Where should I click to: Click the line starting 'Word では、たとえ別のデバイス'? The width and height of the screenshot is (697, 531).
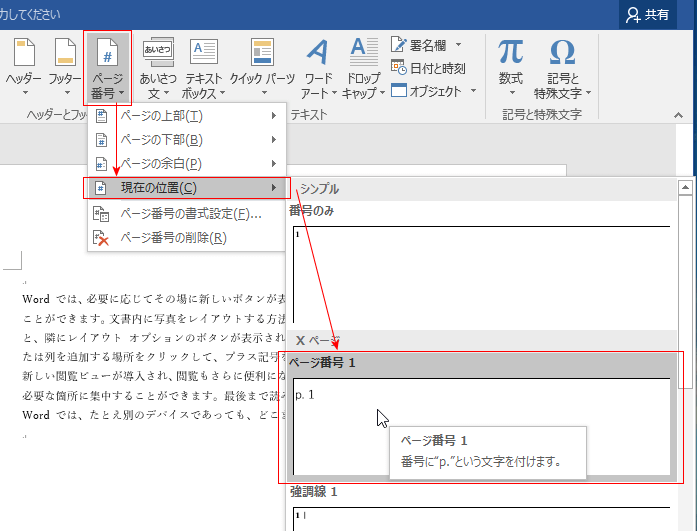click(x=154, y=415)
